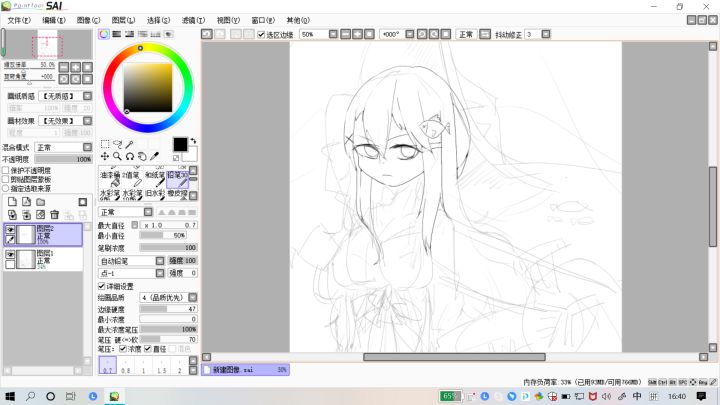Image resolution: width=720 pixels, height=405 pixels.
Task: Toggle pressure 浓度 density checkbox
Action: coord(123,349)
